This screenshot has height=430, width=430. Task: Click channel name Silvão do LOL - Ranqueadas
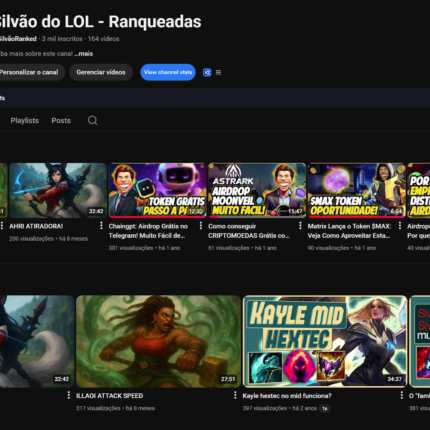pyautogui.click(x=99, y=22)
